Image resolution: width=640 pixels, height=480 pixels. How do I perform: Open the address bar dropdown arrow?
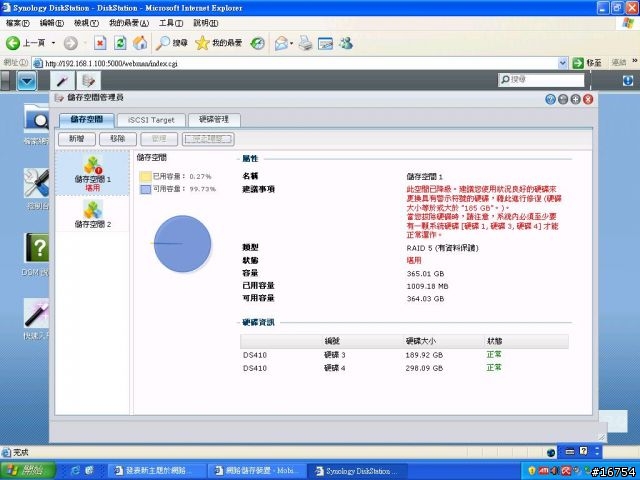(562, 63)
